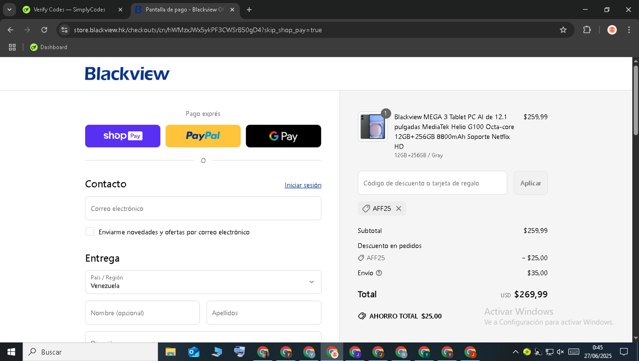Go back in browser history
The height and width of the screenshot is (361, 639).
coord(11,30)
